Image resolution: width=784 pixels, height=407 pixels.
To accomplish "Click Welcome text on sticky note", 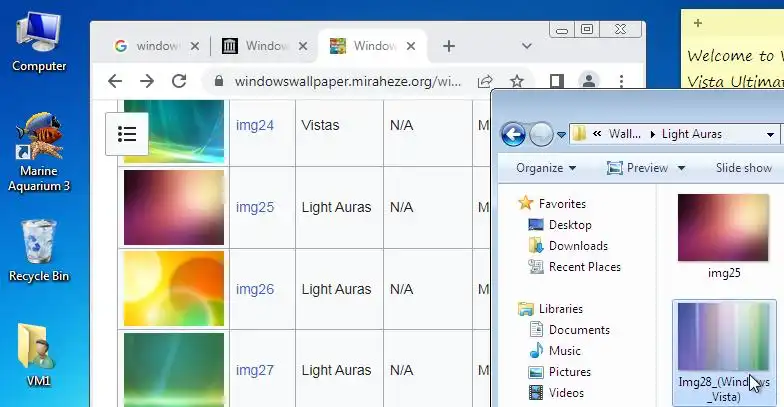I will coord(719,55).
